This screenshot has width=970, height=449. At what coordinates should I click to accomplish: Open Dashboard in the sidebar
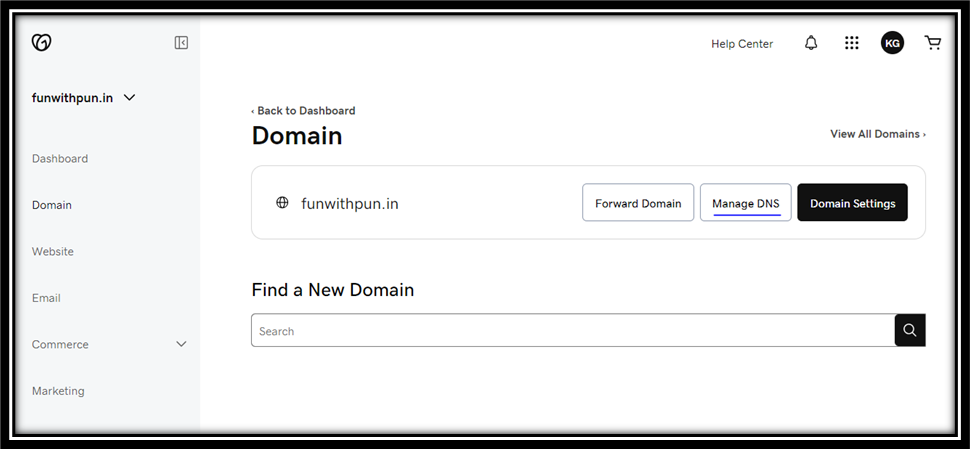pyautogui.click(x=60, y=158)
